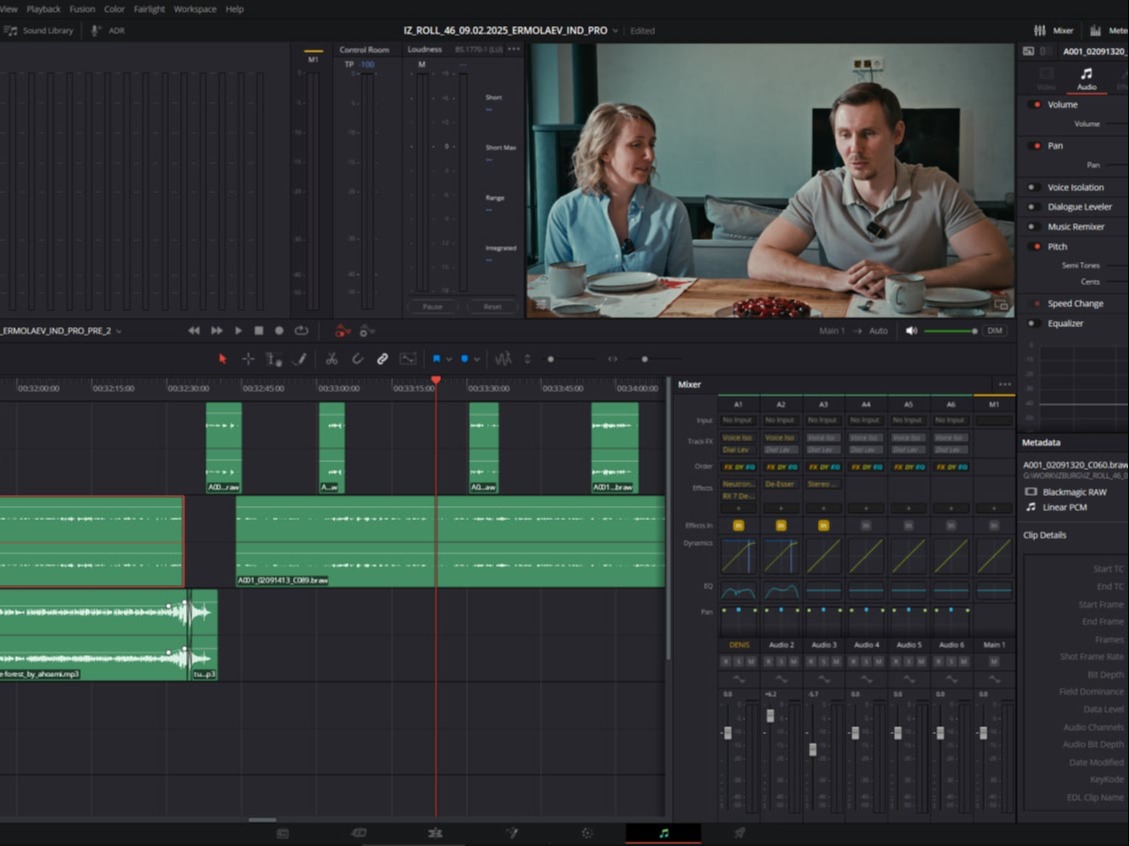Screen dimensions: 1129x846
Task: Enable the Equalizer toggle in Inspector
Action: [1033, 323]
